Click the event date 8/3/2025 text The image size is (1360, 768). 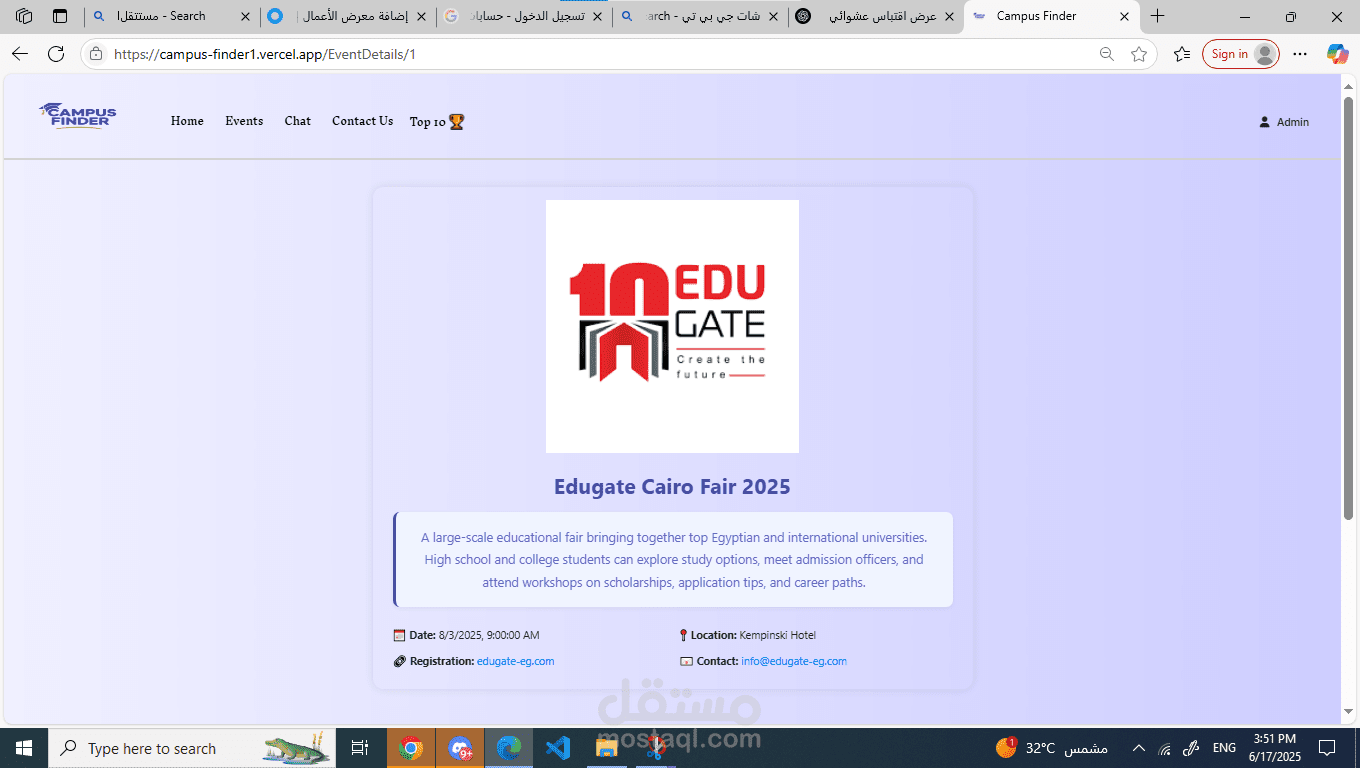click(489, 635)
